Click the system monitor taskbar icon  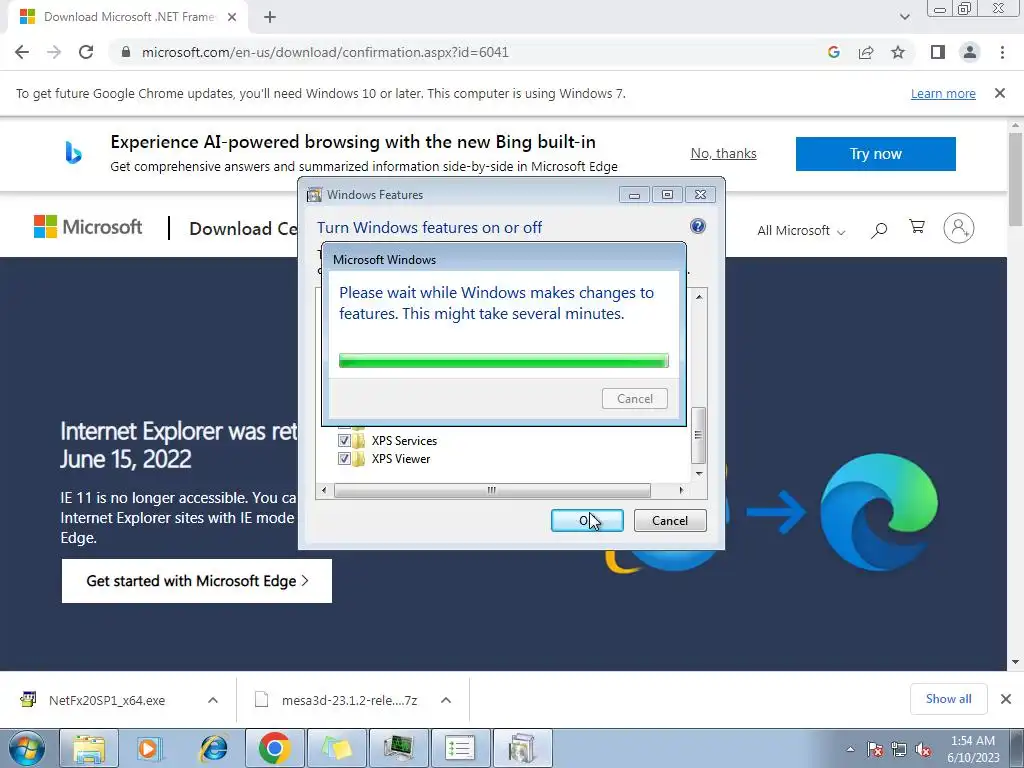click(398, 748)
